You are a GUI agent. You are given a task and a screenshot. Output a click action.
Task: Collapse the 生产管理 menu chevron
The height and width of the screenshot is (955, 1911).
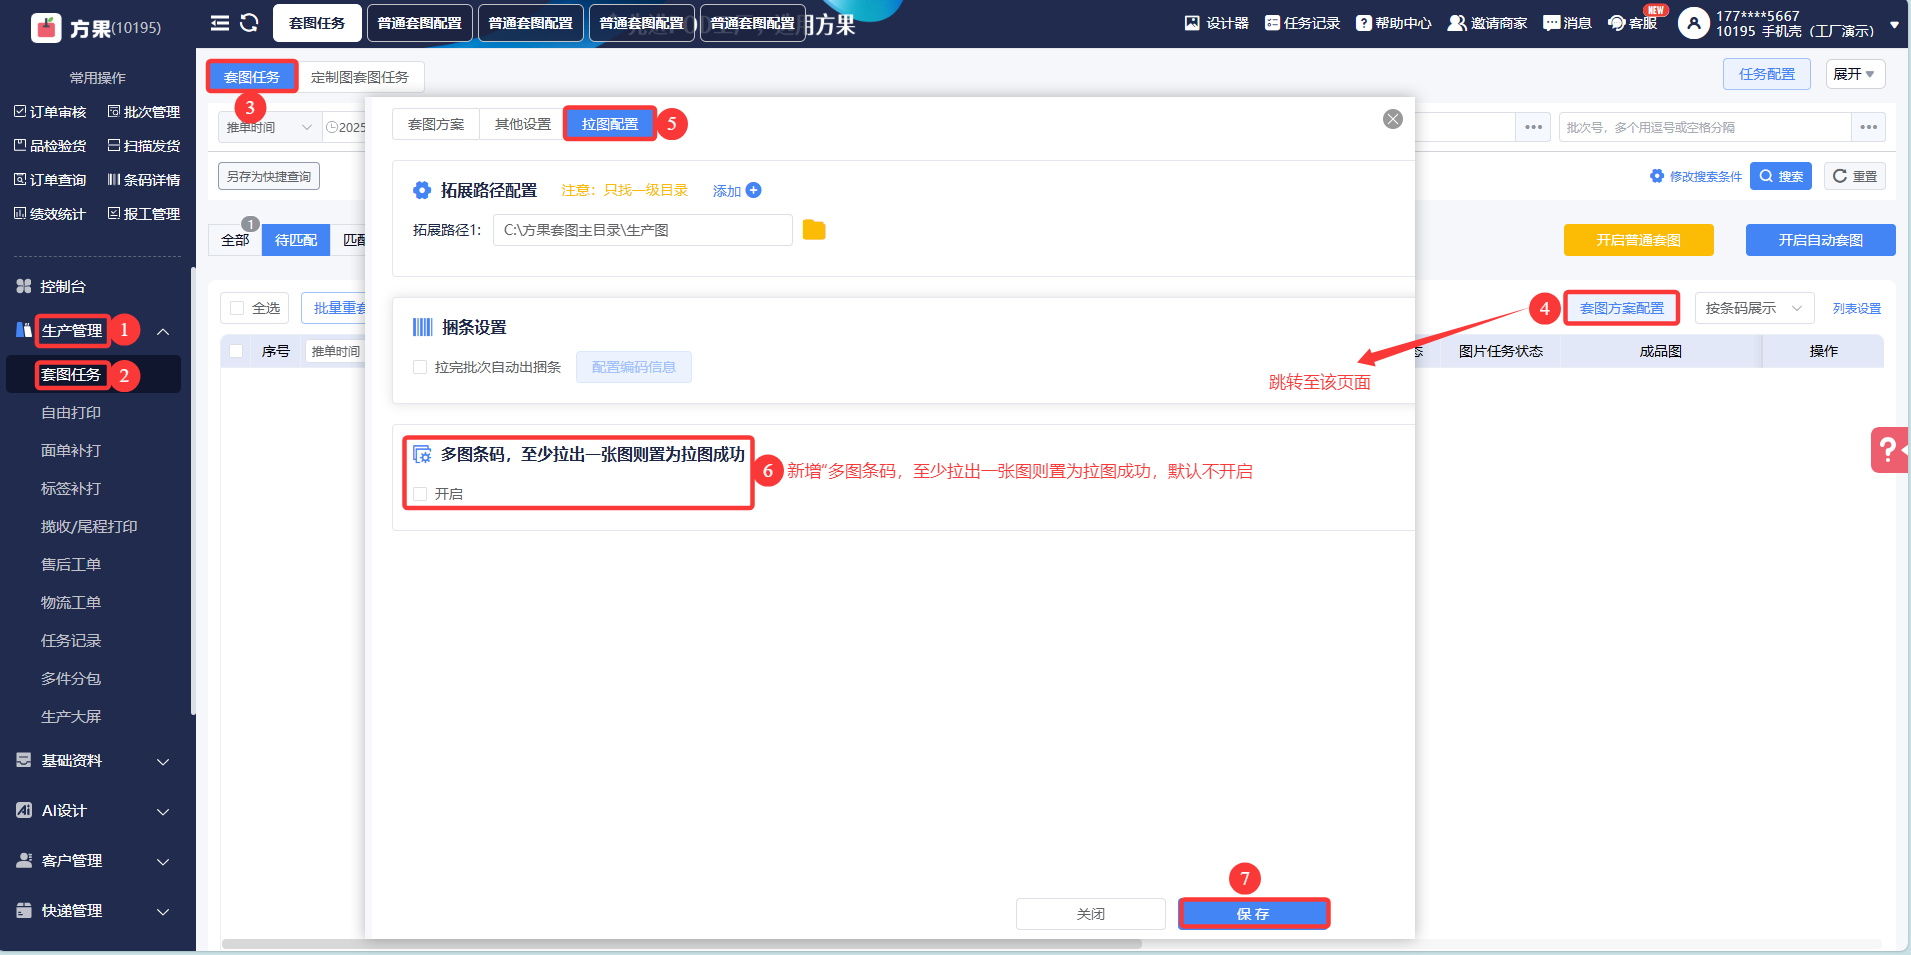[163, 331]
